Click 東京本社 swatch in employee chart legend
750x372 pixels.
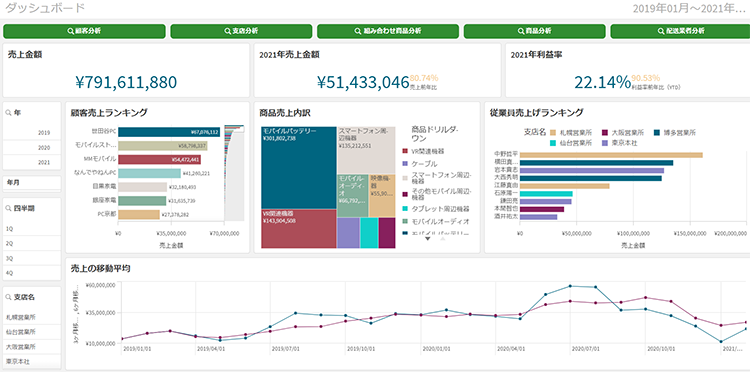click(x=604, y=143)
